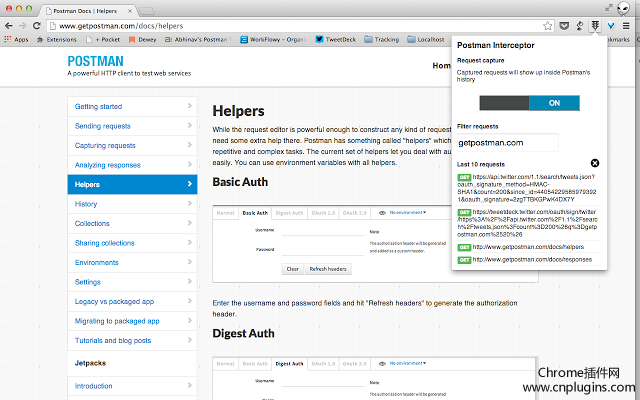
Task: Open Tutorials and blog posts link
Action: coord(113,340)
